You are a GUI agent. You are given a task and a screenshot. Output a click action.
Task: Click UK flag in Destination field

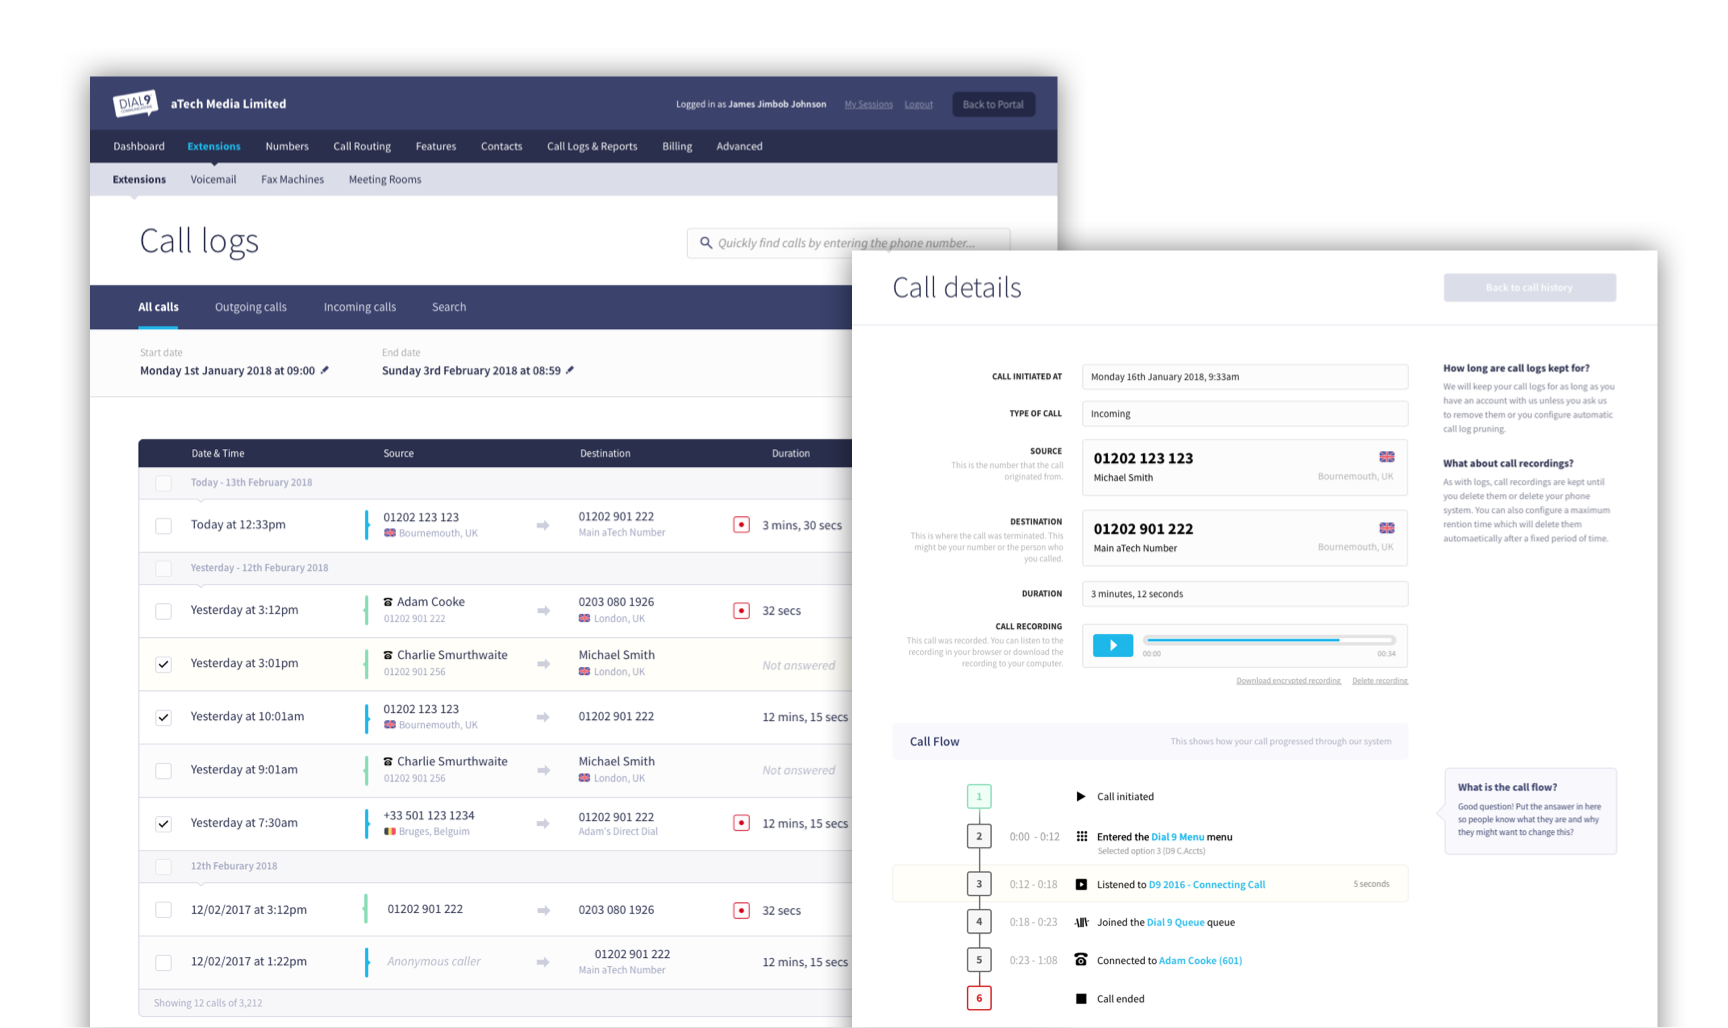1387,528
